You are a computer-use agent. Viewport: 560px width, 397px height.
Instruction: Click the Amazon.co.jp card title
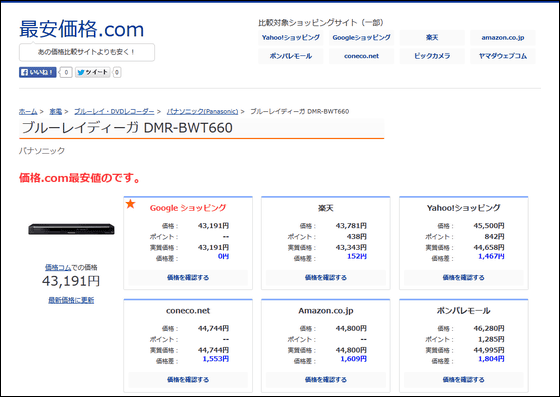tap(326, 311)
